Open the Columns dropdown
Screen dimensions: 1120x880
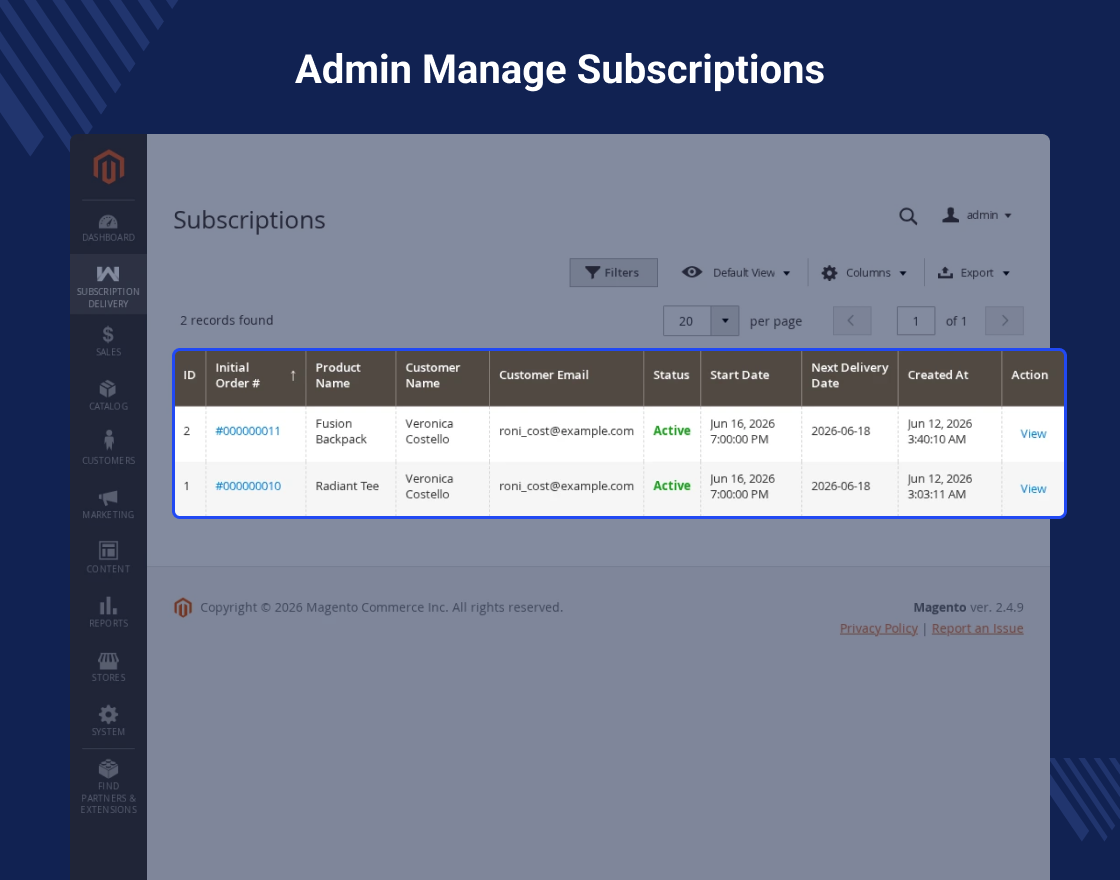[864, 273]
